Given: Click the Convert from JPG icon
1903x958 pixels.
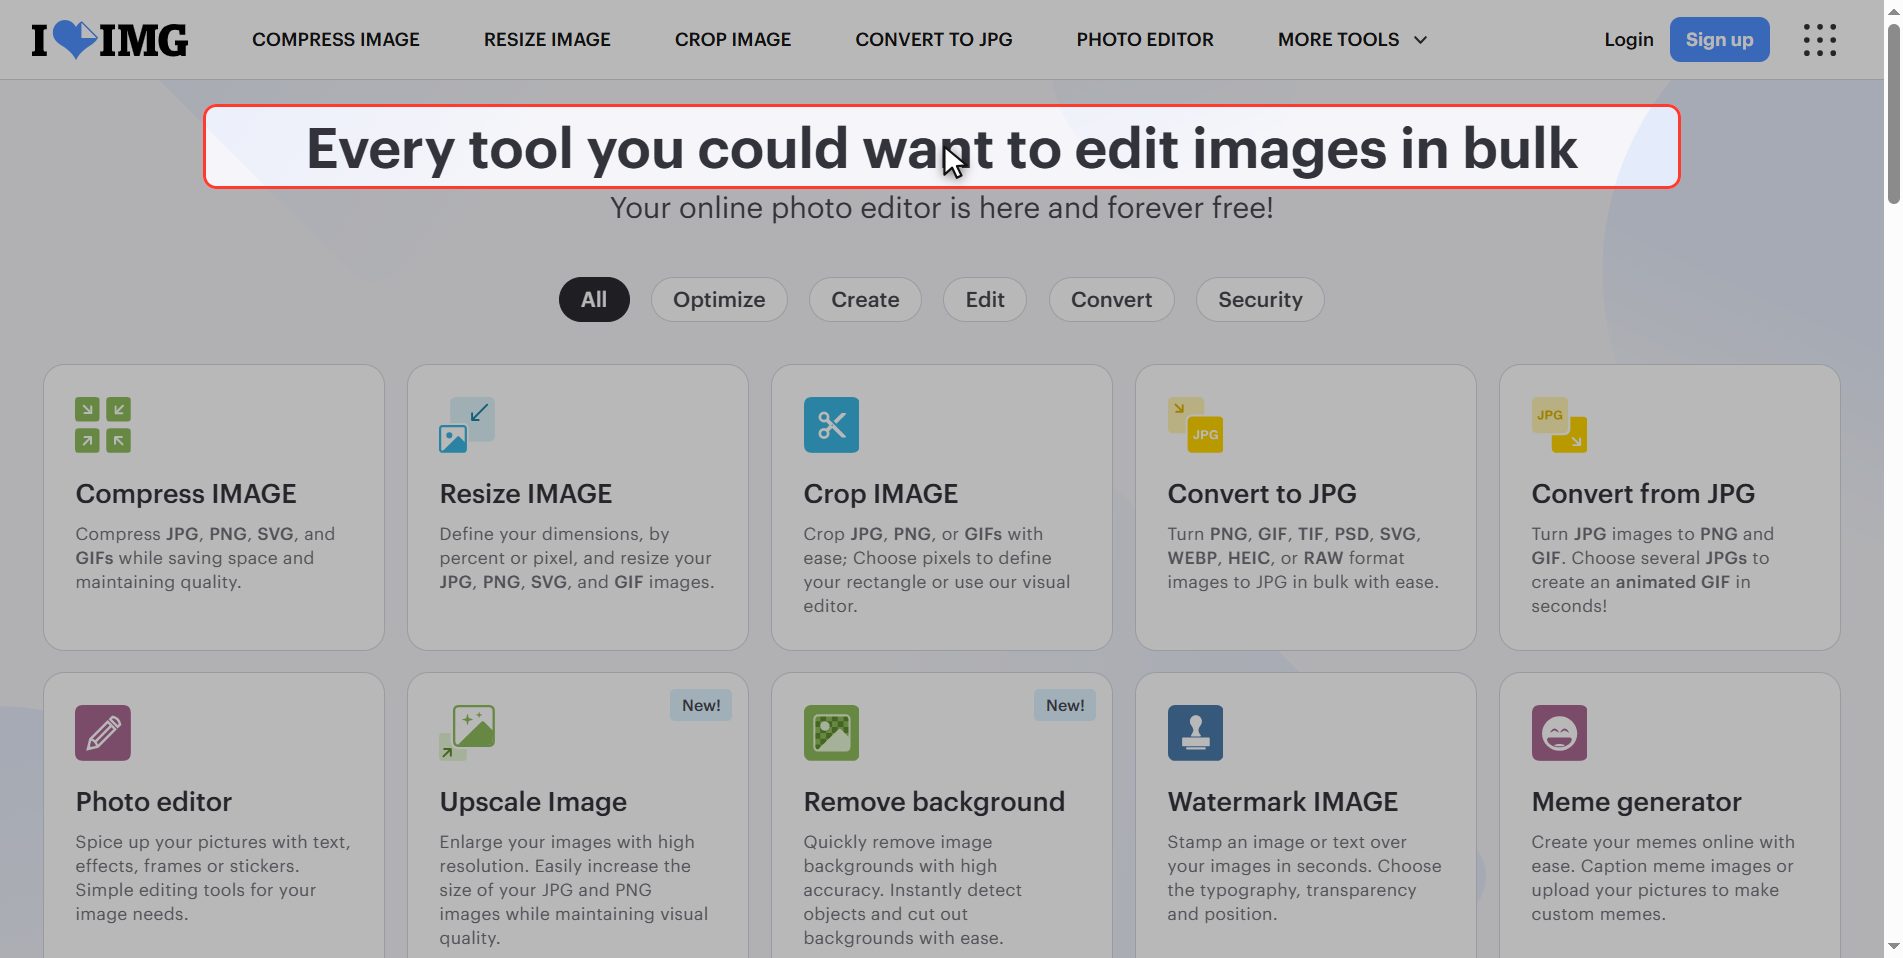Looking at the screenshot, I should [1559, 425].
